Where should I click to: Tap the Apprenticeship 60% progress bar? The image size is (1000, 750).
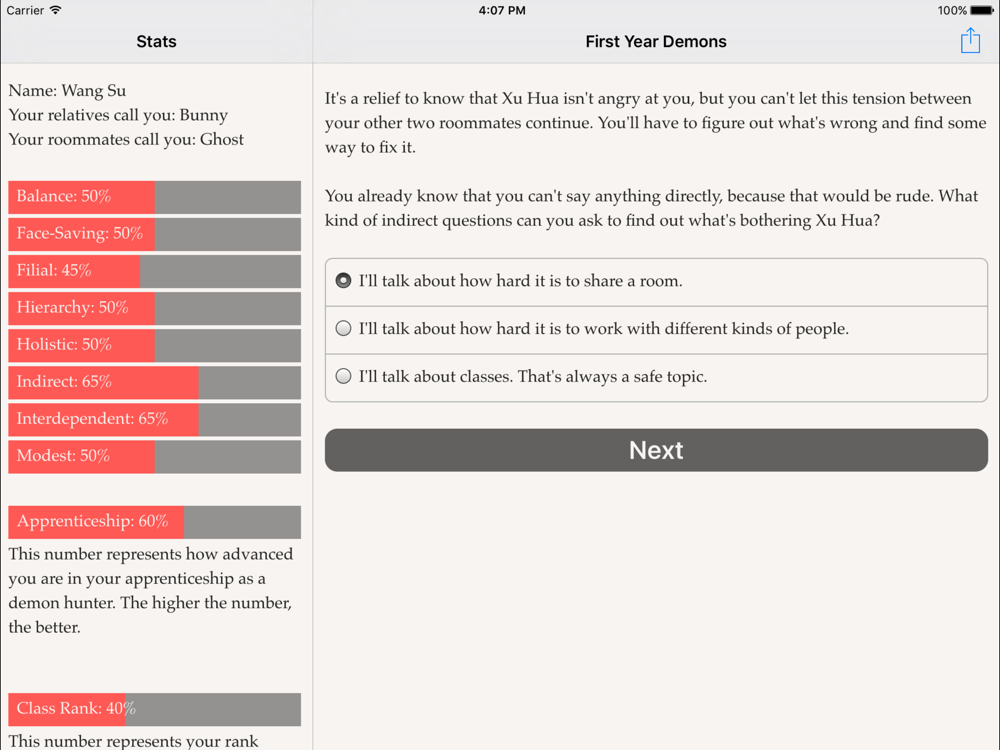pyautogui.click(x=154, y=522)
